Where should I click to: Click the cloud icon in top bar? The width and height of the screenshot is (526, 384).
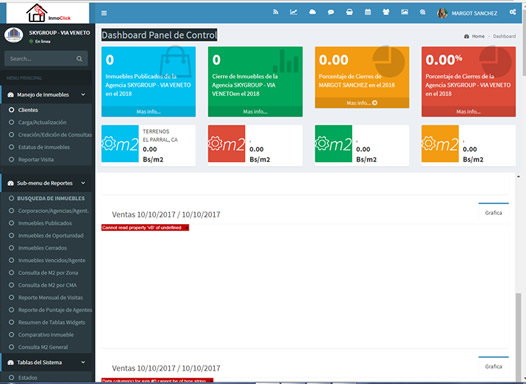(312, 12)
